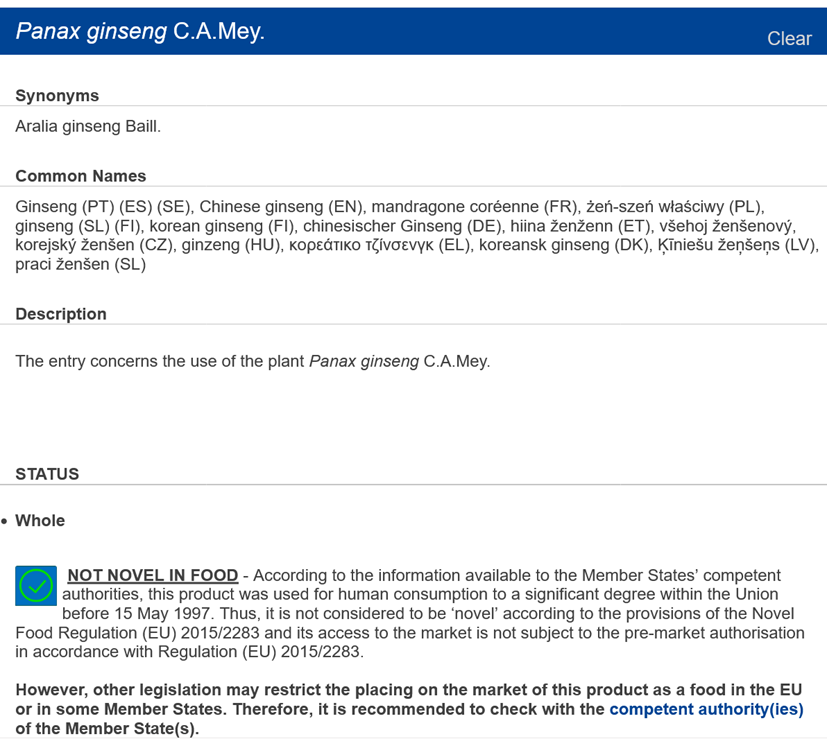
Task: Click the Chinese ginseng (EN) common name
Action: click(x=281, y=207)
